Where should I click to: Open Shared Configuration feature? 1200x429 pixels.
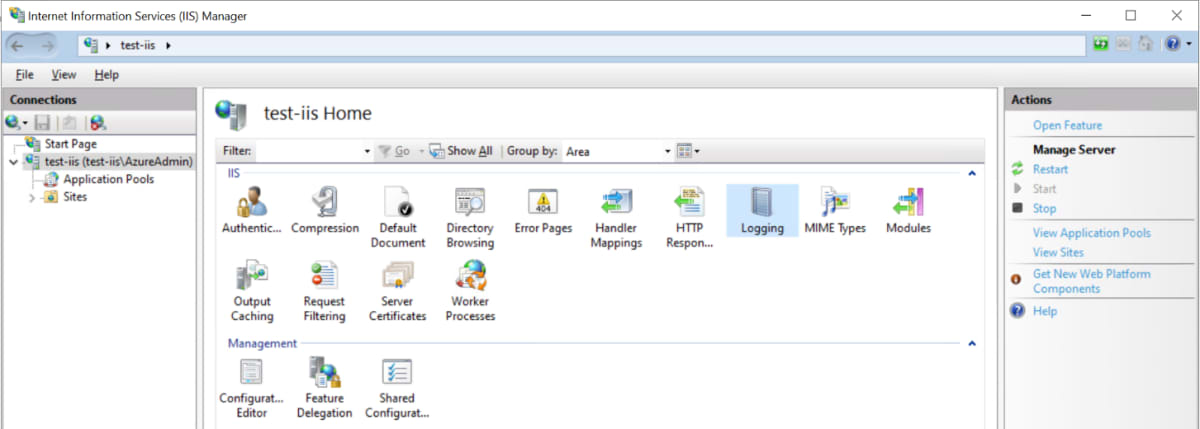coord(397,388)
